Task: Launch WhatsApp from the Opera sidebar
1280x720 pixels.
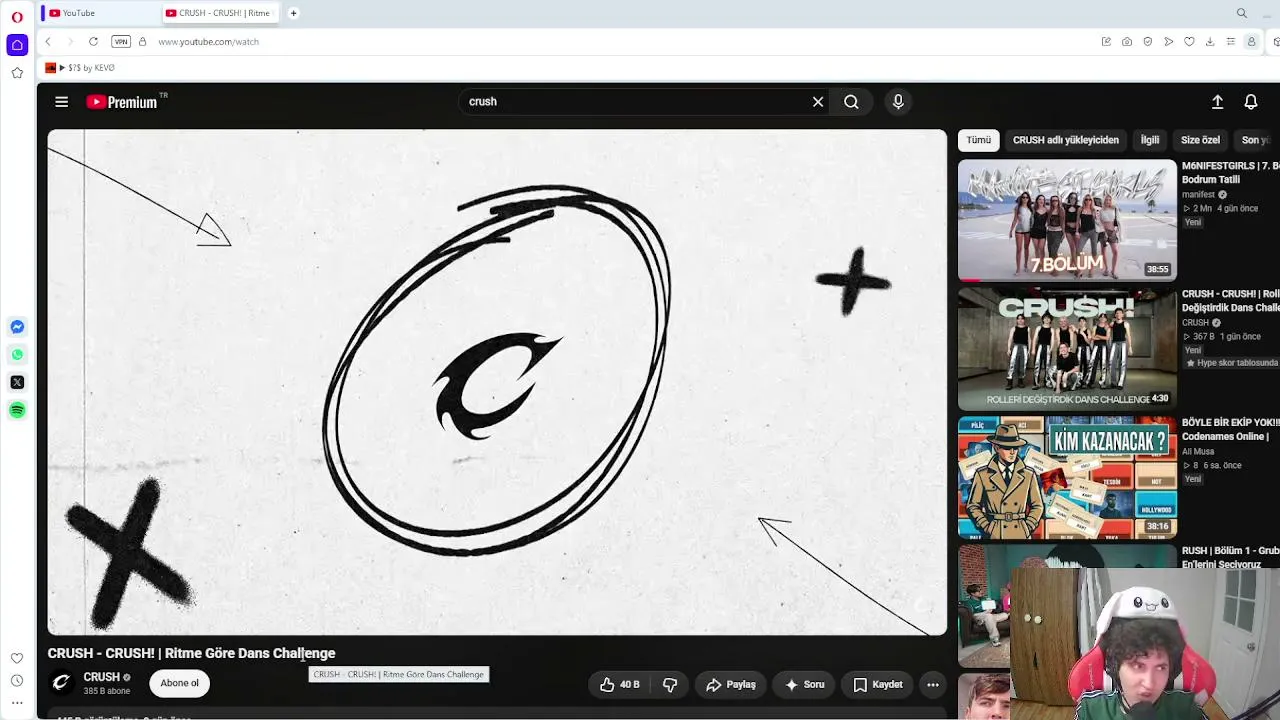Action: pos(17,354)
